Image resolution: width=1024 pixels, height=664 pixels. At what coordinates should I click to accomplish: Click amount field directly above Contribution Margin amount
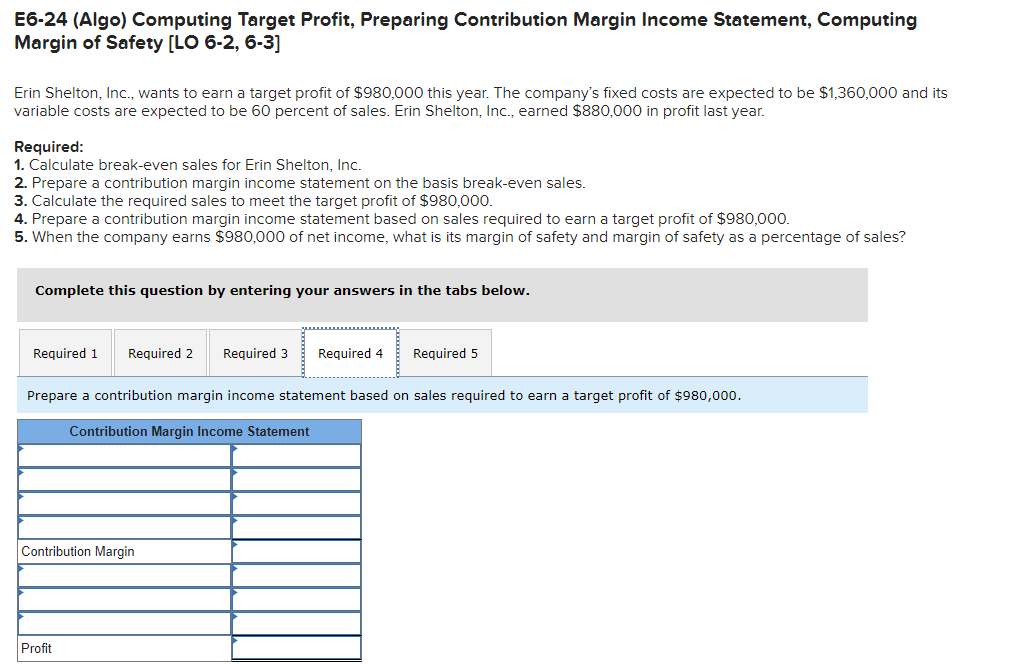pos(296,528)
